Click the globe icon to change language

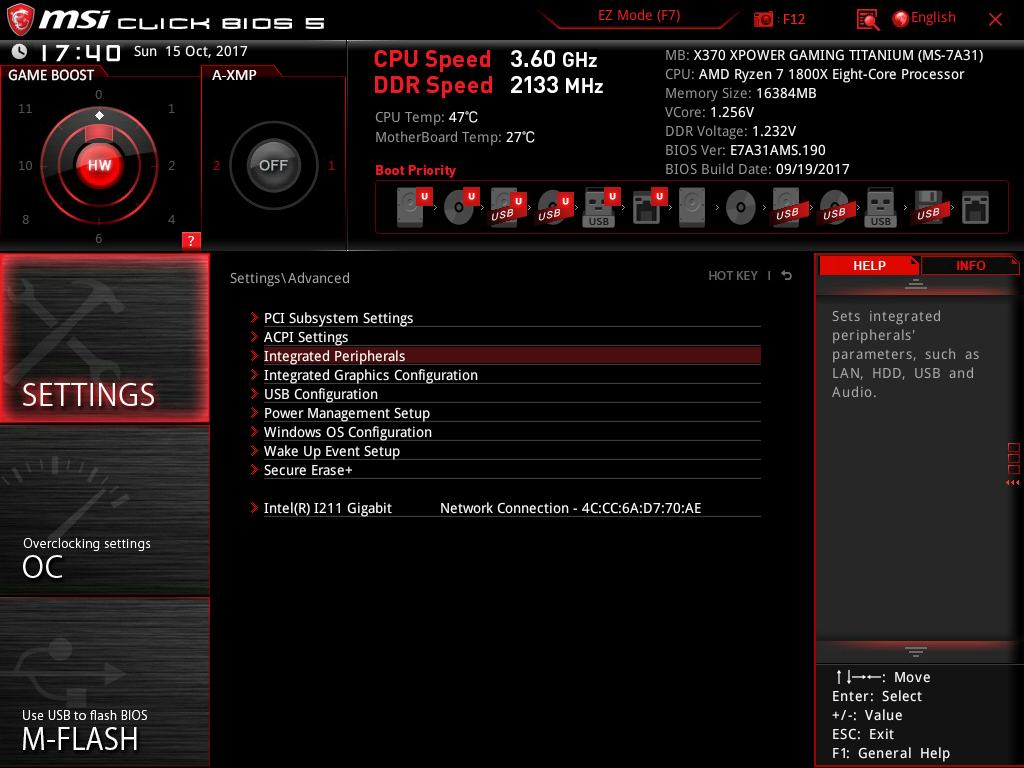tap(901, 19)
